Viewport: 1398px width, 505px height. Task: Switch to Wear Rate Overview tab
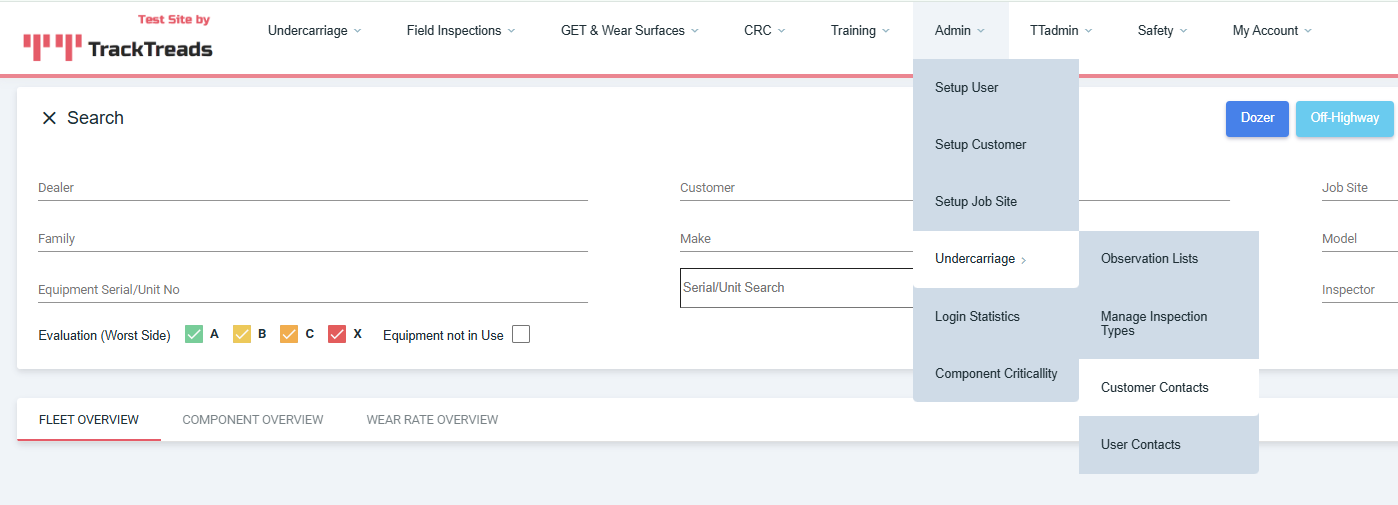[x=432, y=420]
